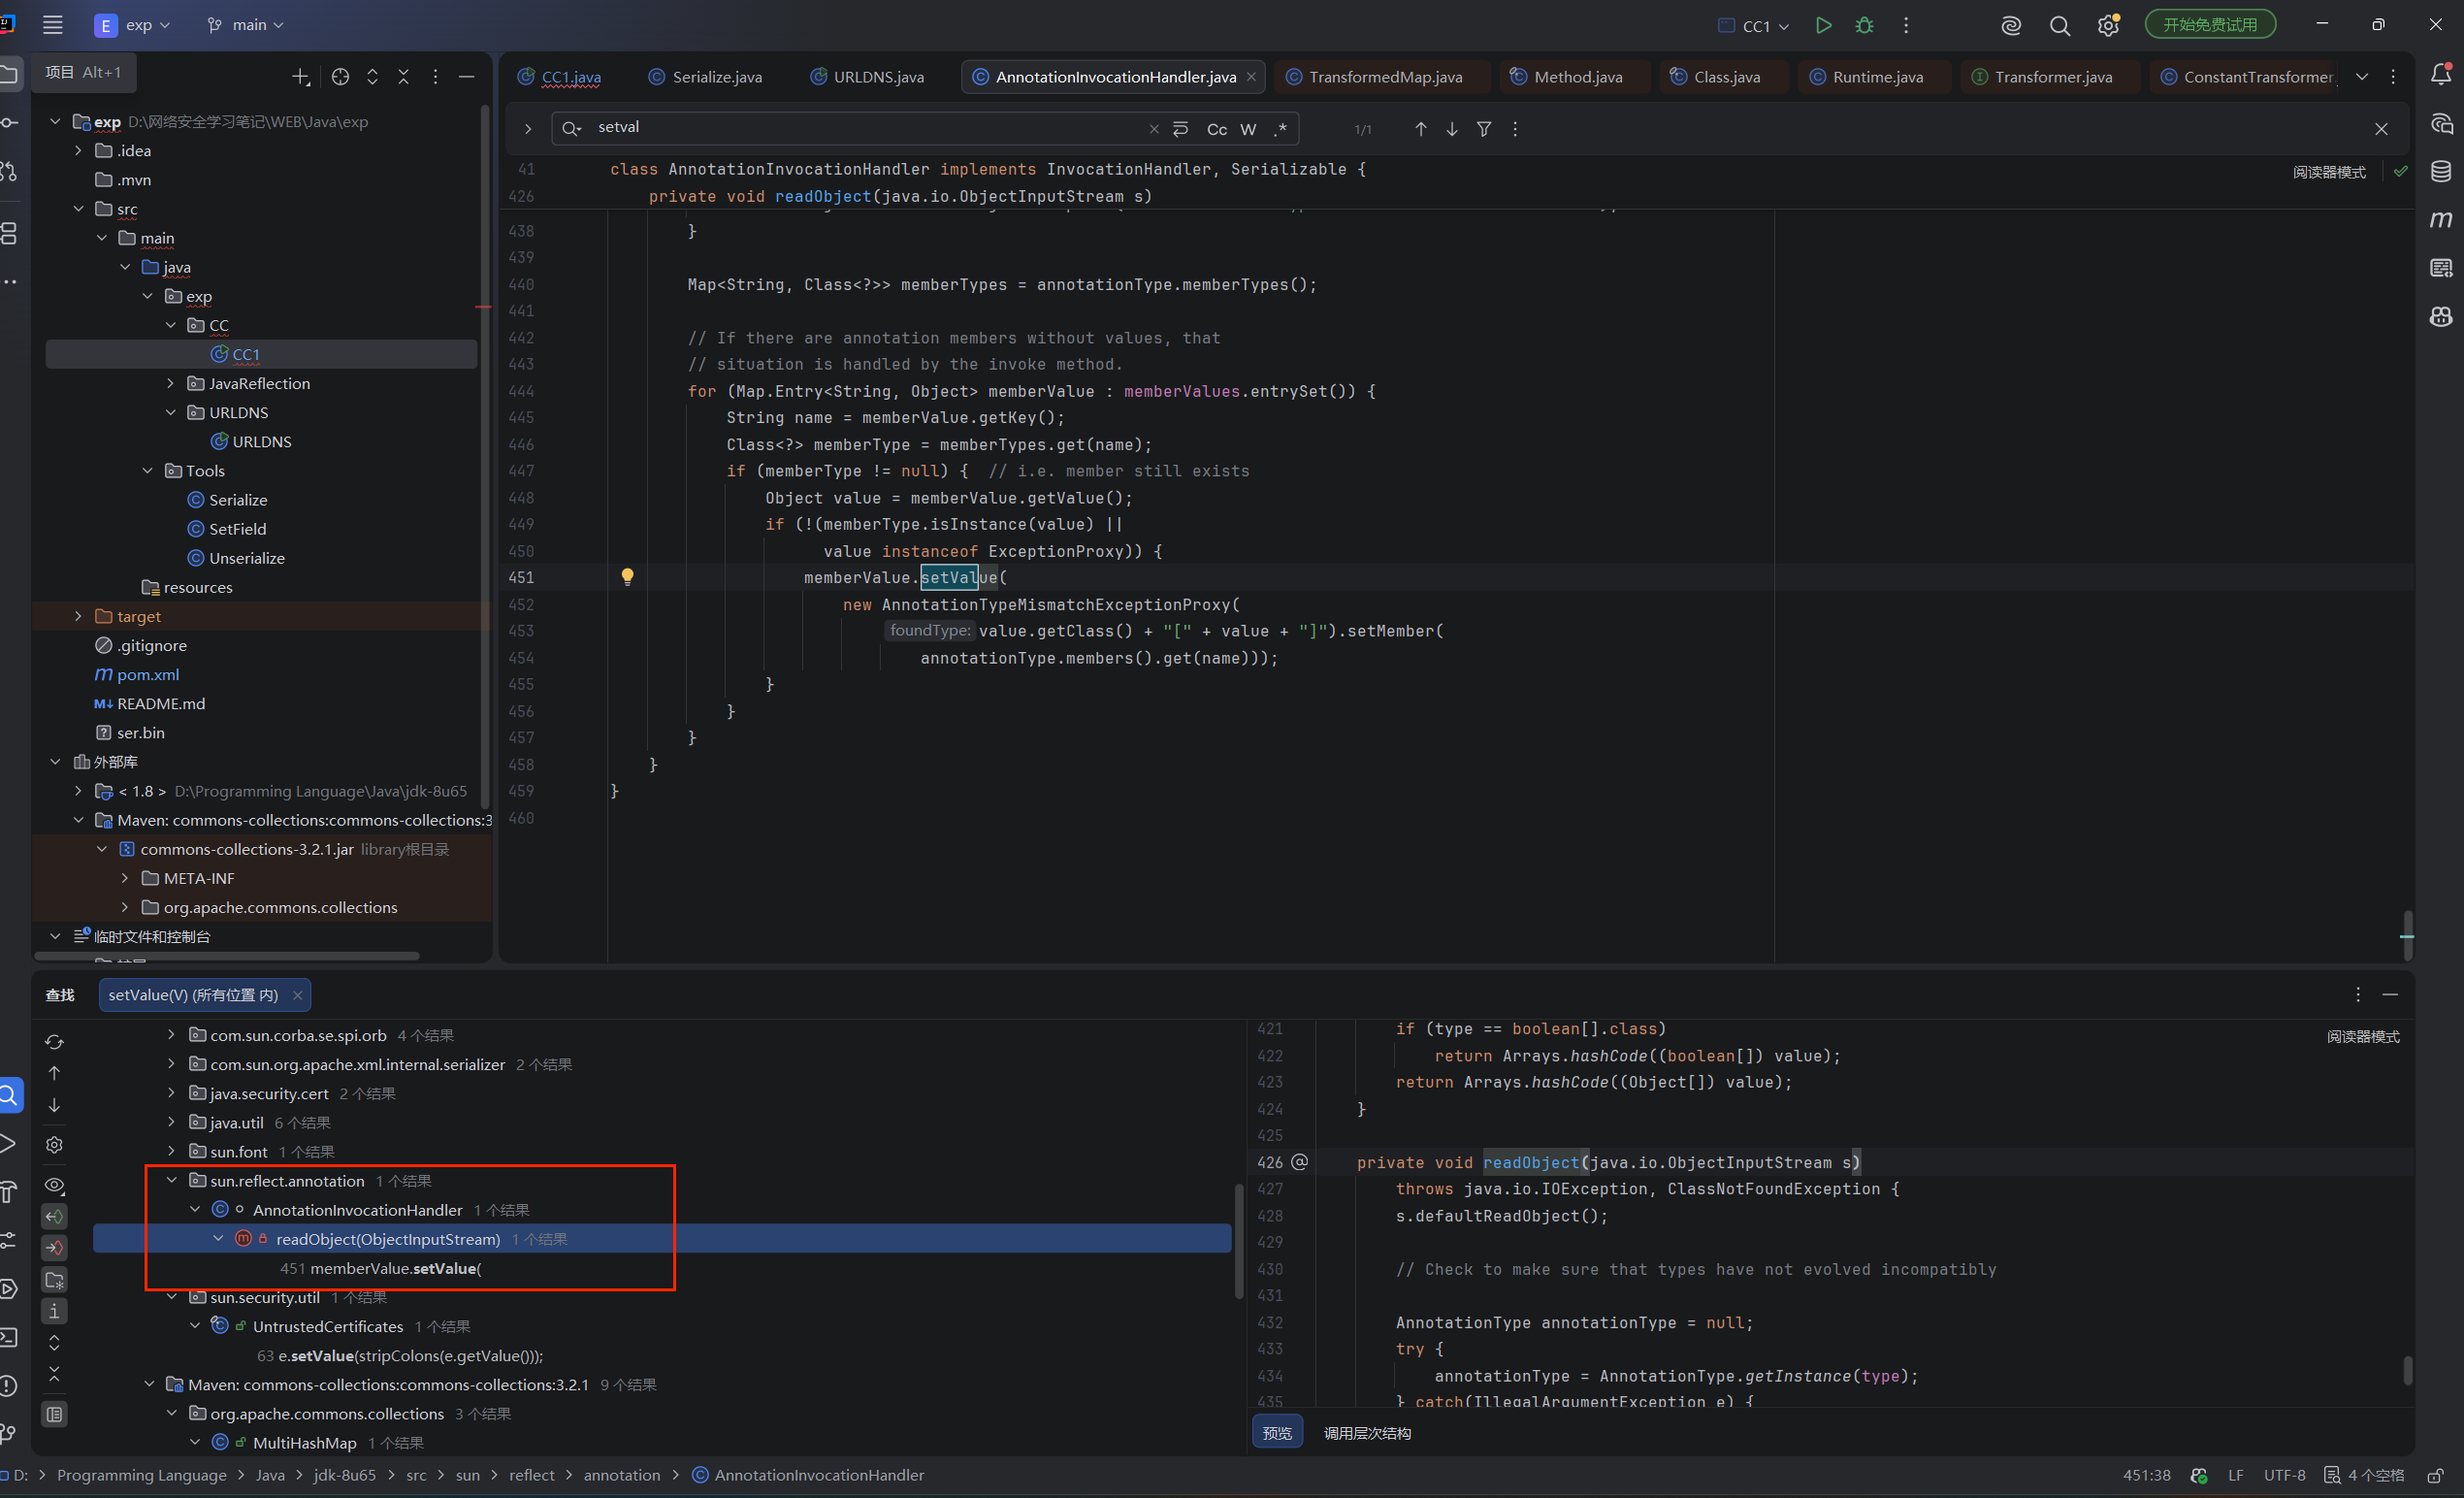This screenshot has height=1498, width=2464.
Task: Open the main branch dropdown
Action: [246, 25]
